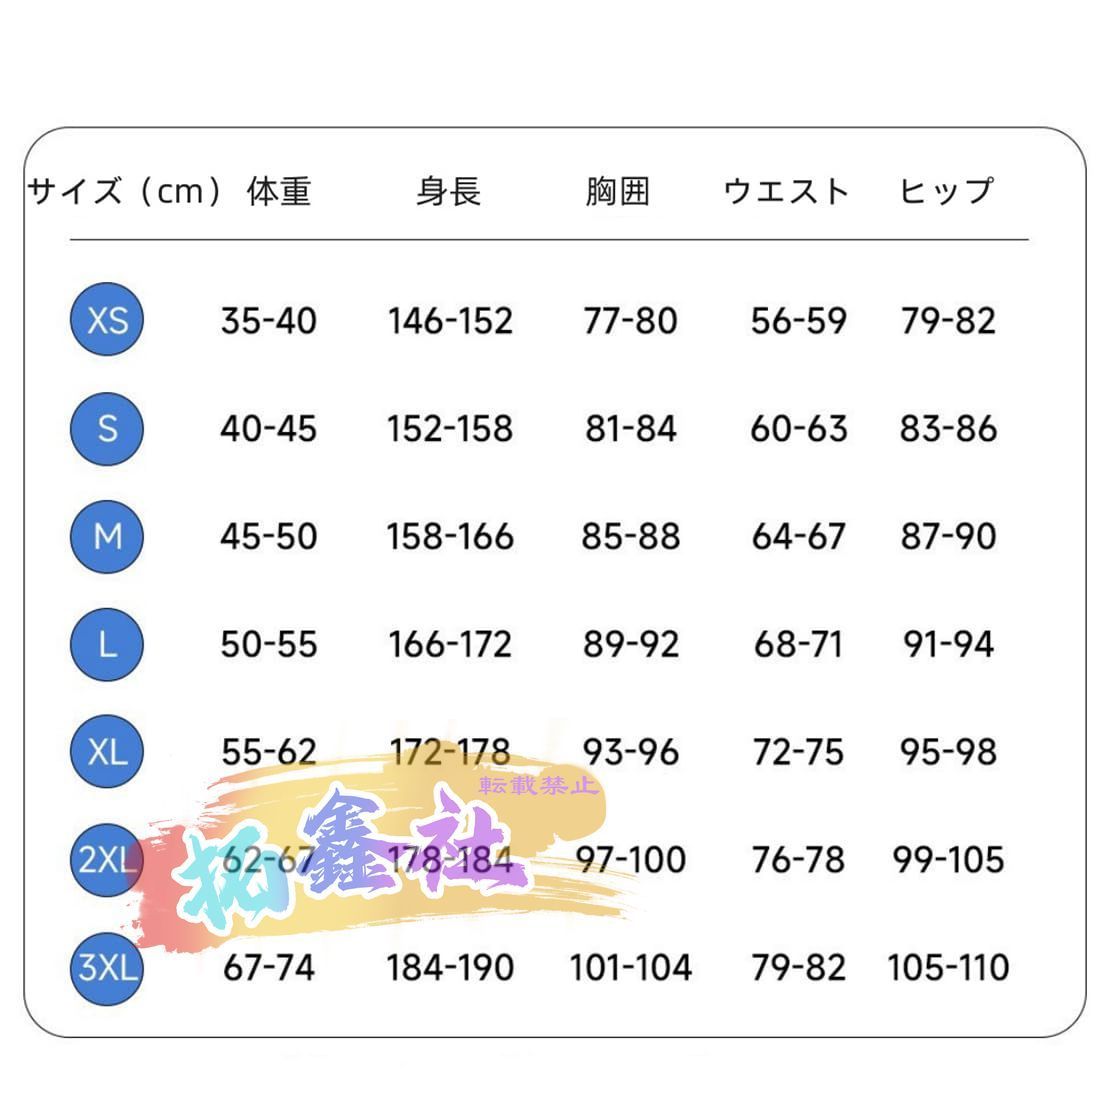This screenshot has width=1100, height=1100.
Task: Click the 105-110 hip value
Action: (948, 967)
